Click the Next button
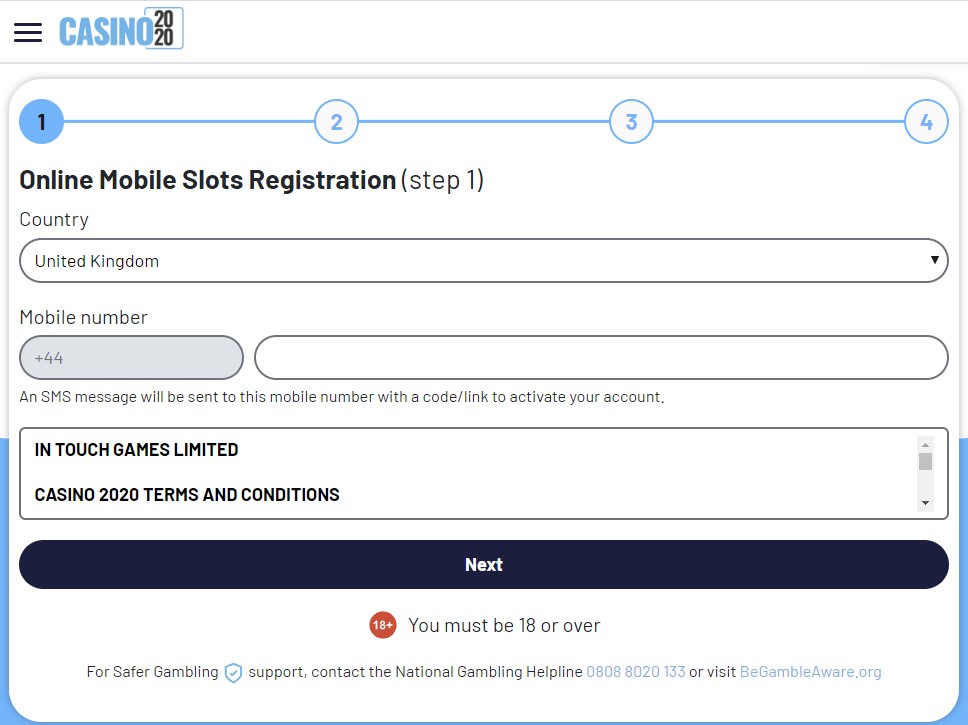The height and width of the screenshot is (725, 968). 484,564
